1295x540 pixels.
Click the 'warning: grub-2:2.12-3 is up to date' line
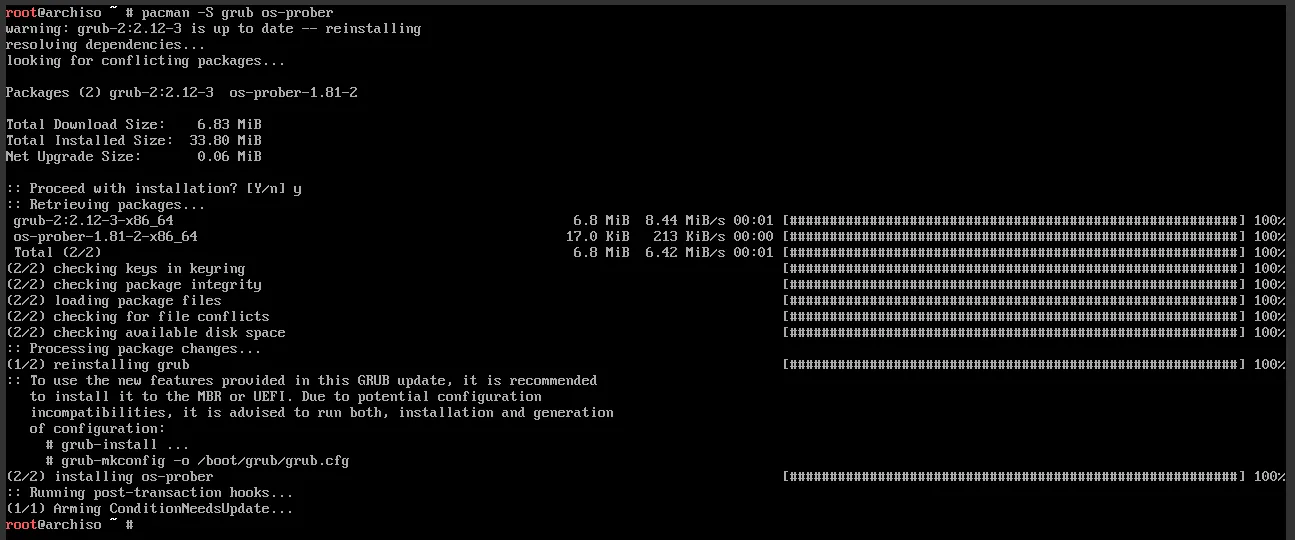point(213,29)
